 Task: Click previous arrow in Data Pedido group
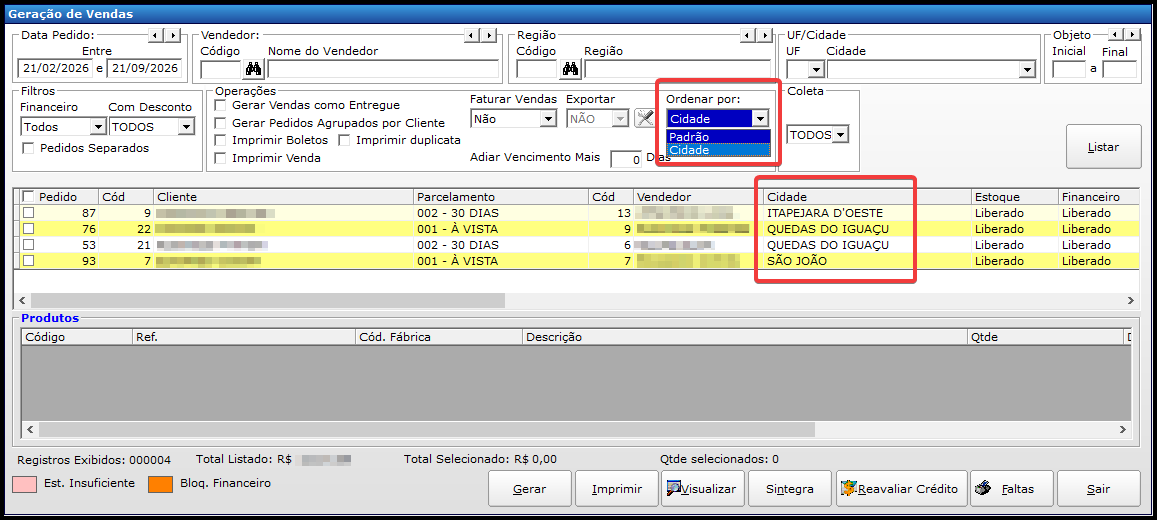coord(156,35)
